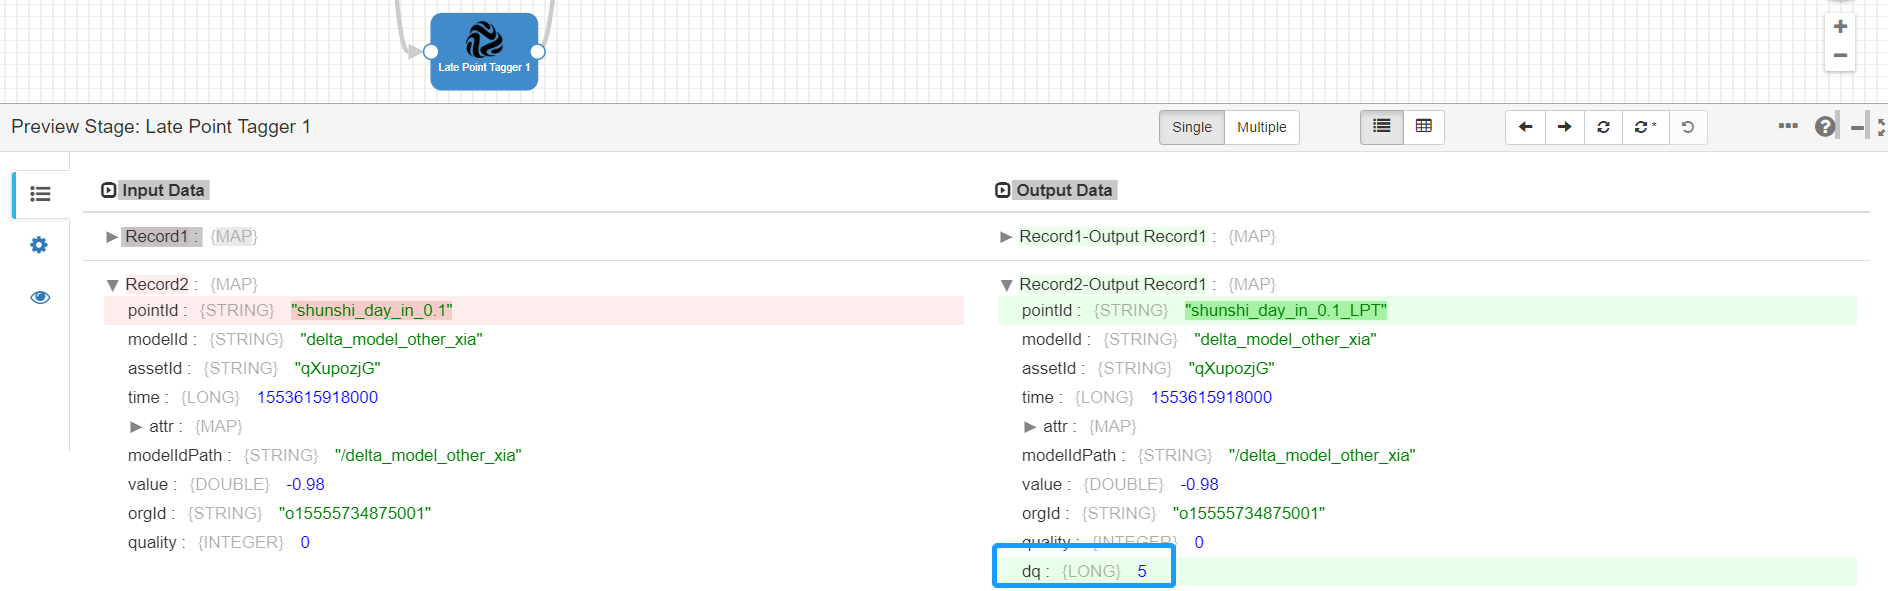Go to the next stage with right arrow
Screen dimensions: 1888x591
(x=1565, y=127)
